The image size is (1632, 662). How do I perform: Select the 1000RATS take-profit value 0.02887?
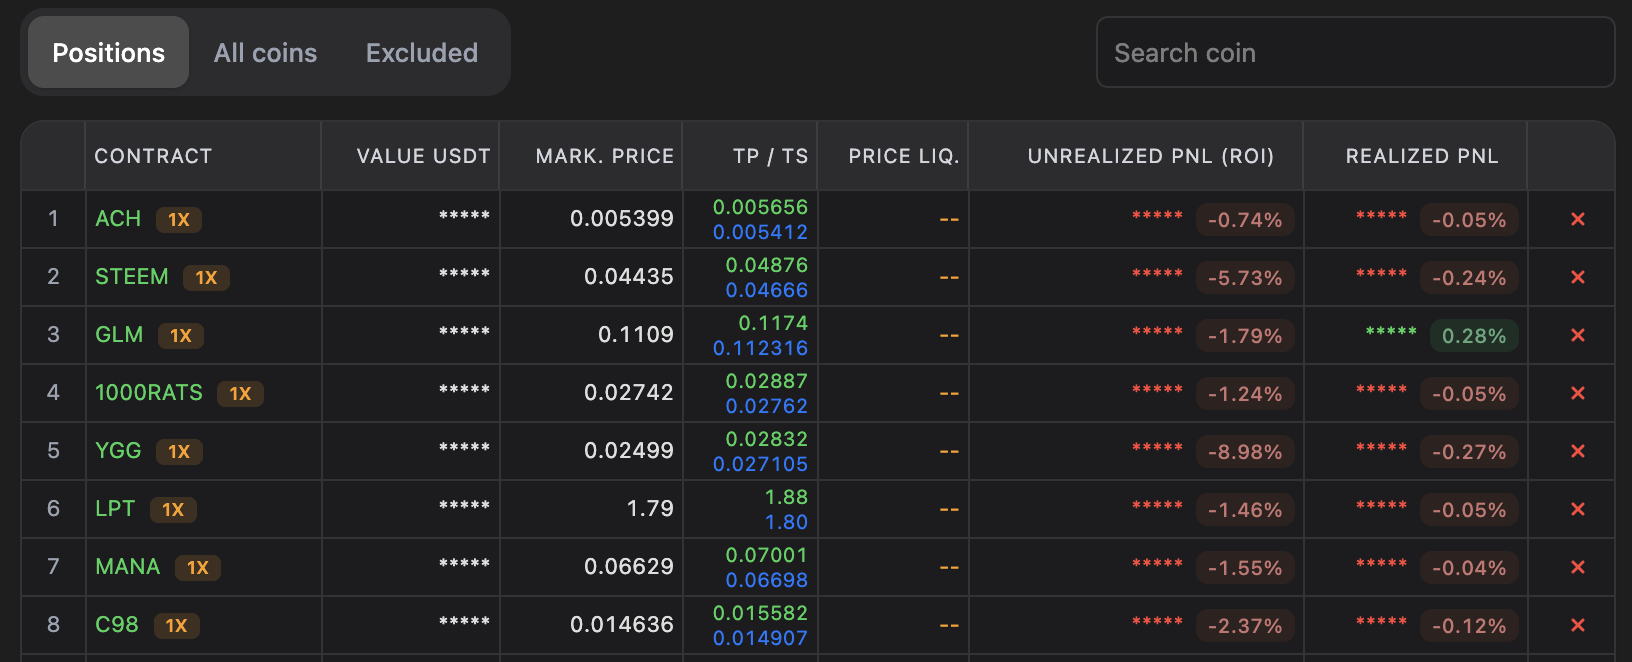click(767, 381)
